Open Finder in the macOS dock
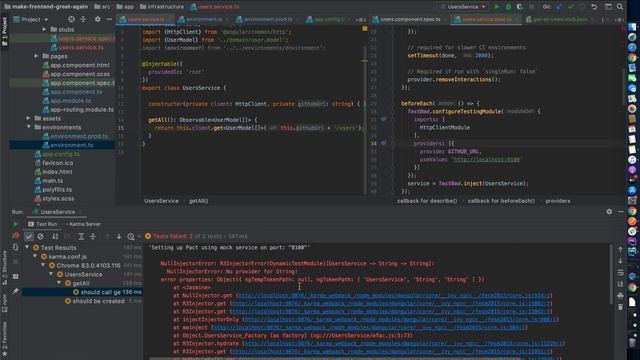This screenshot has height=360, width=640. (x=632, y=27)
